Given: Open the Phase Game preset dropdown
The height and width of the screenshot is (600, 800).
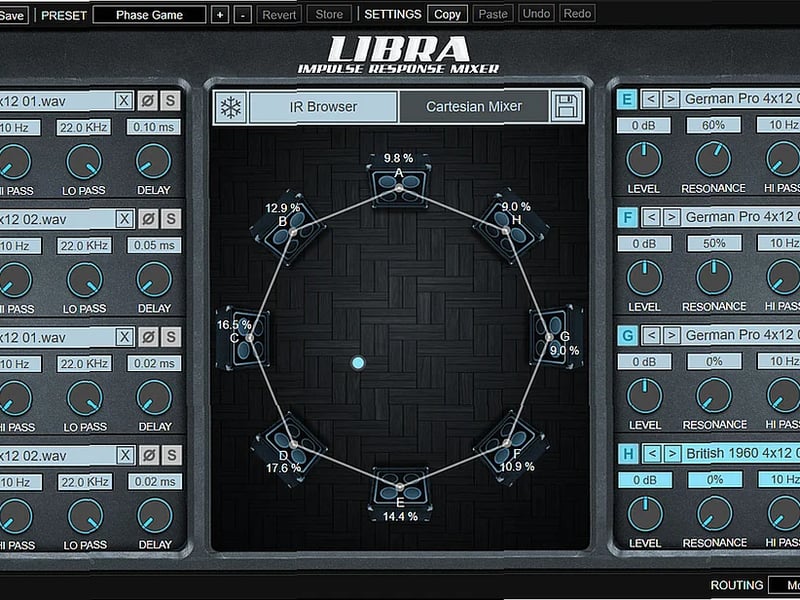Looking at the screenshot, I should pos(150,15).
